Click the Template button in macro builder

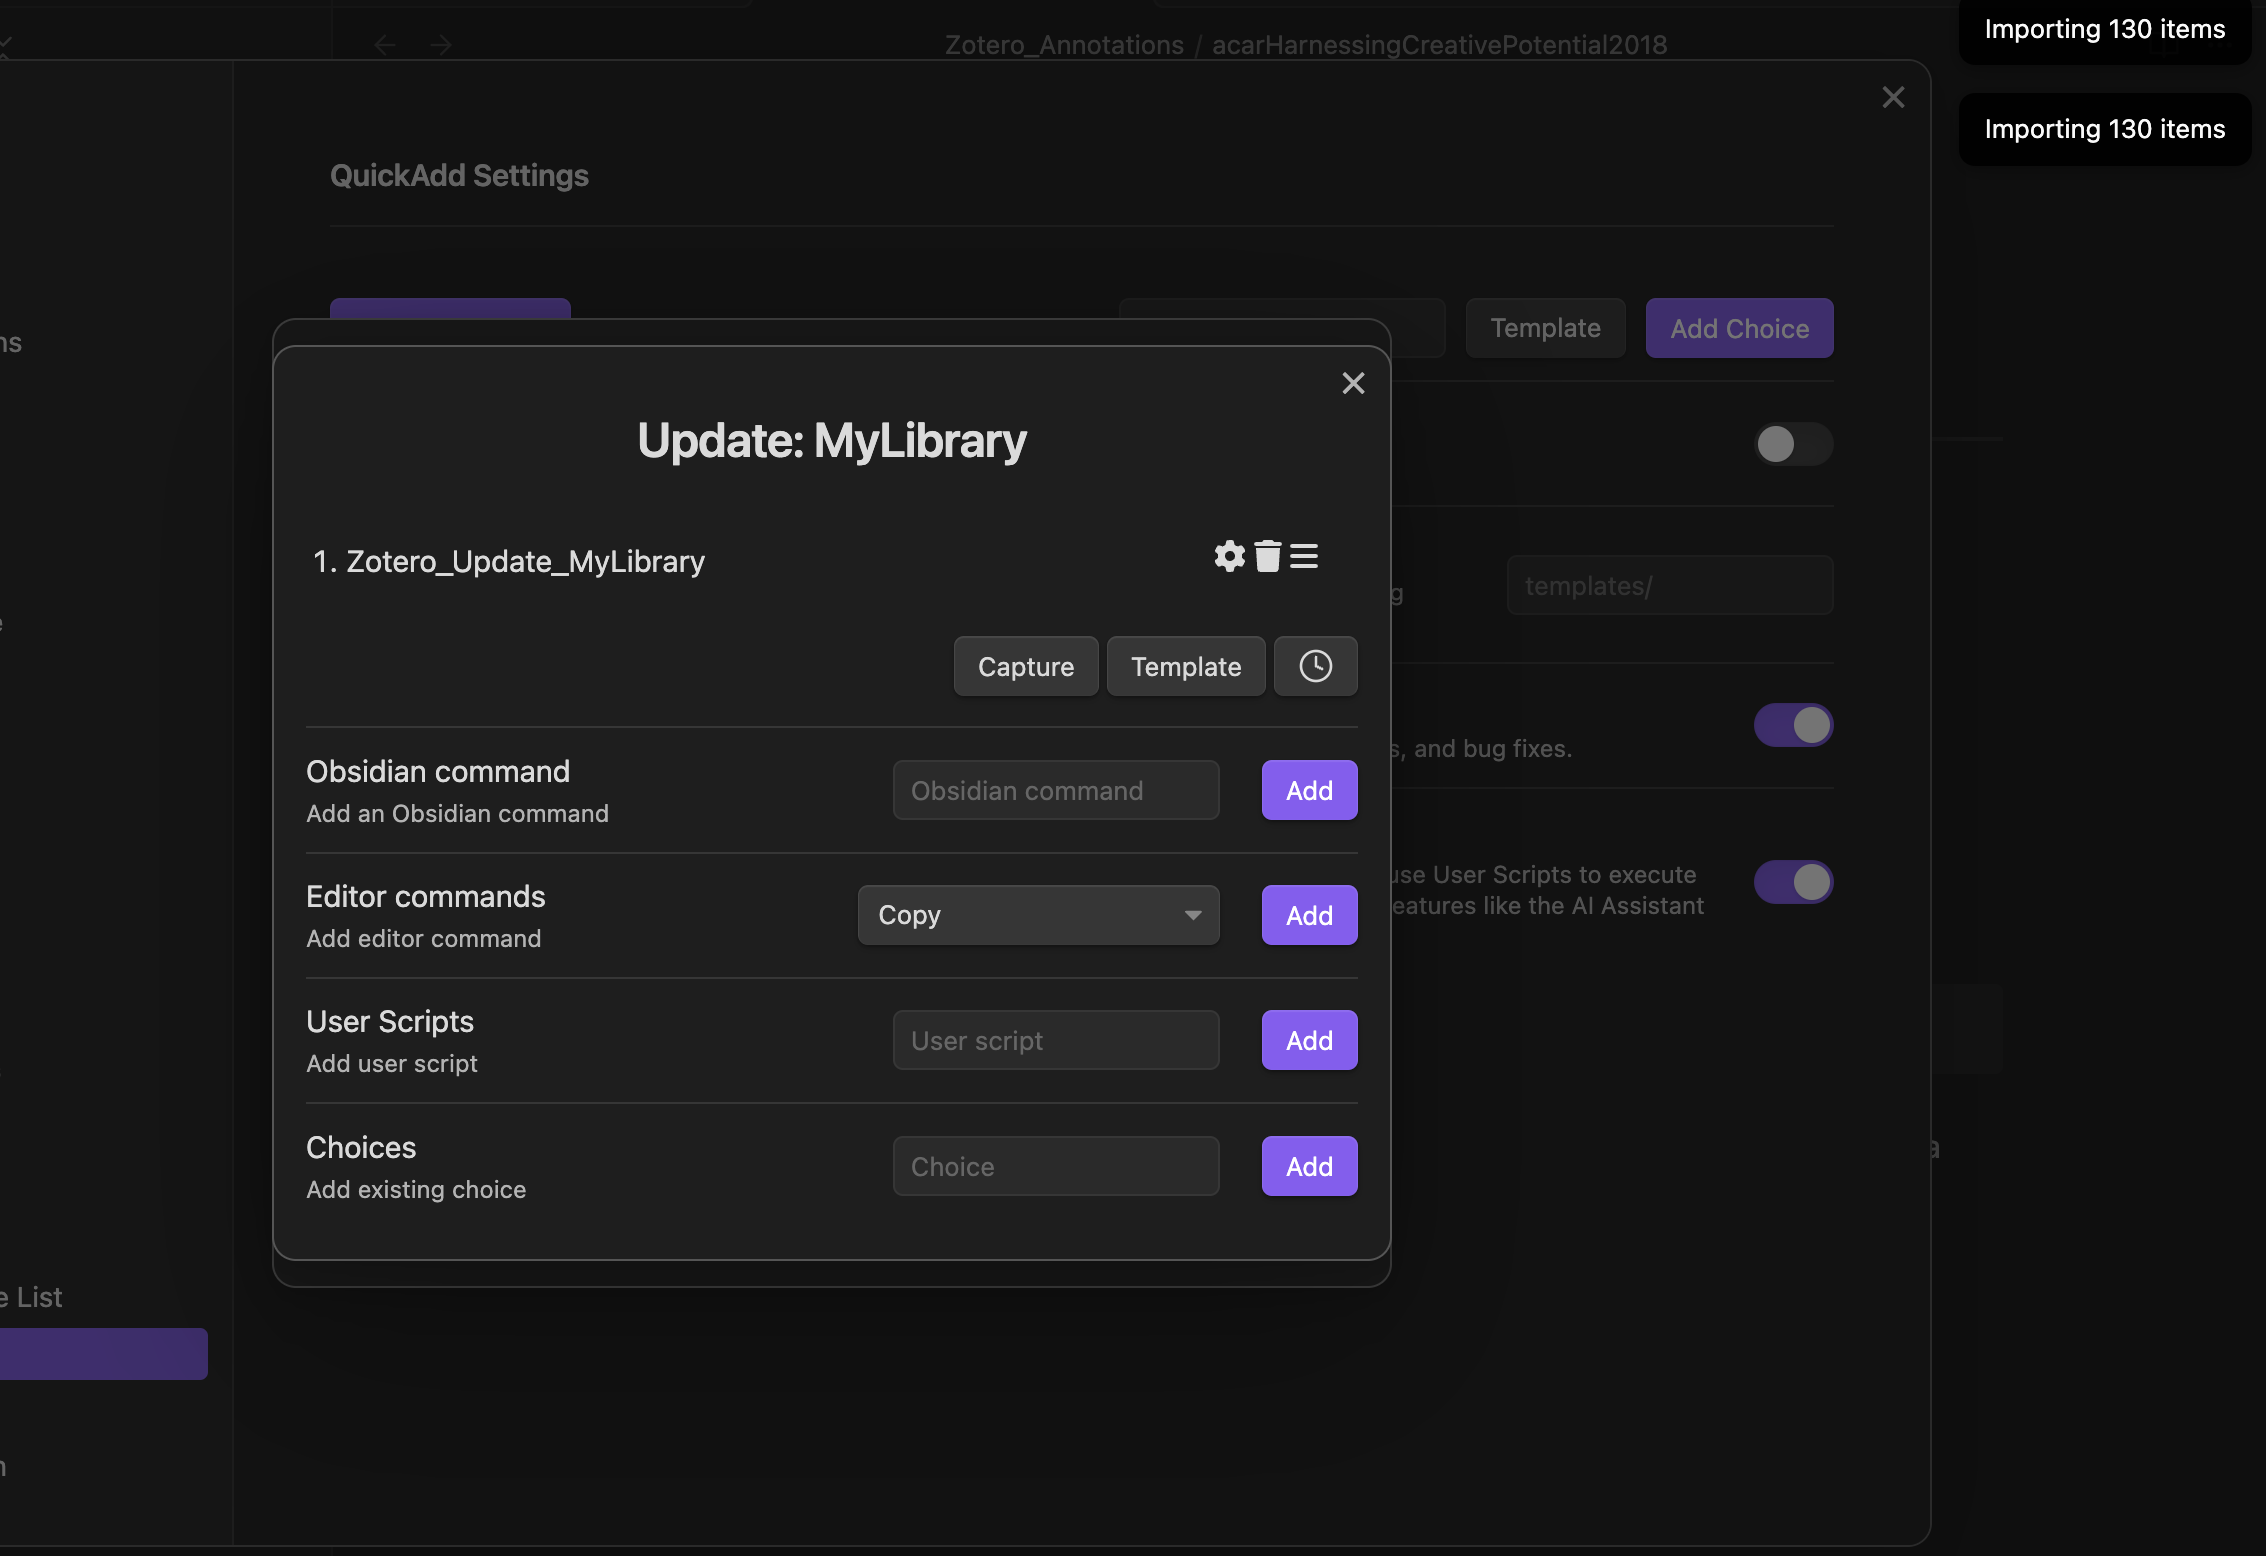1186,666
